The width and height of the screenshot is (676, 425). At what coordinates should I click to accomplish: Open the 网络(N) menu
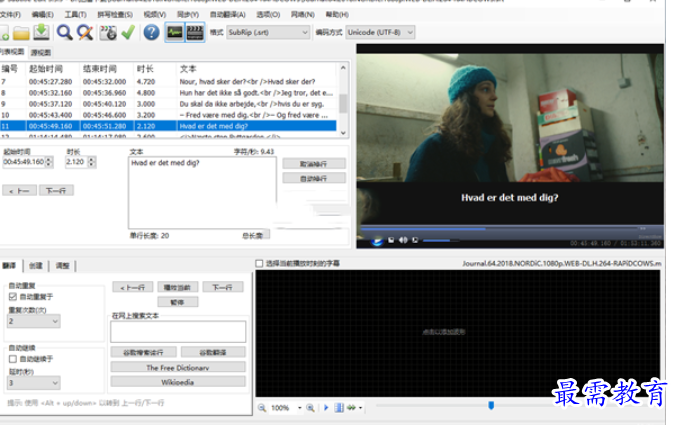click(303, 15)
